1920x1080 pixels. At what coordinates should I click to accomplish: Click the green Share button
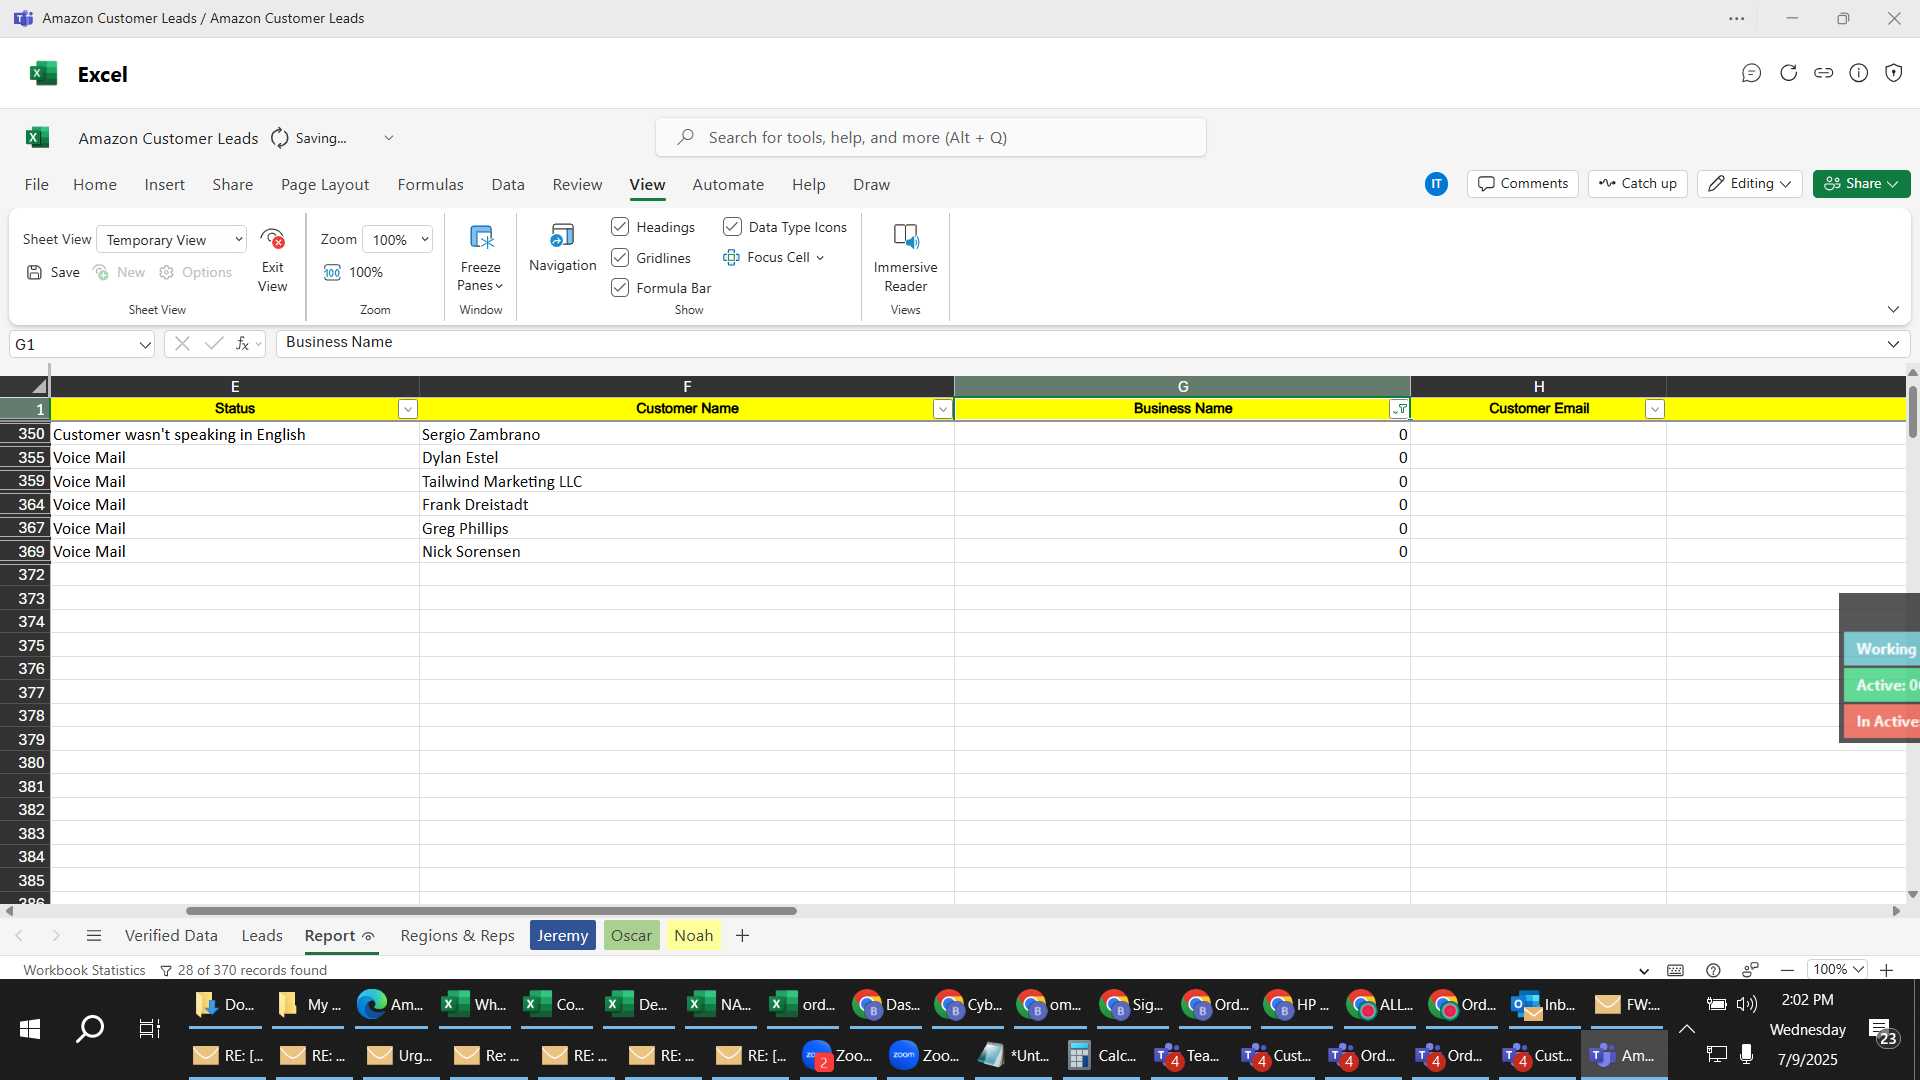1861,184
